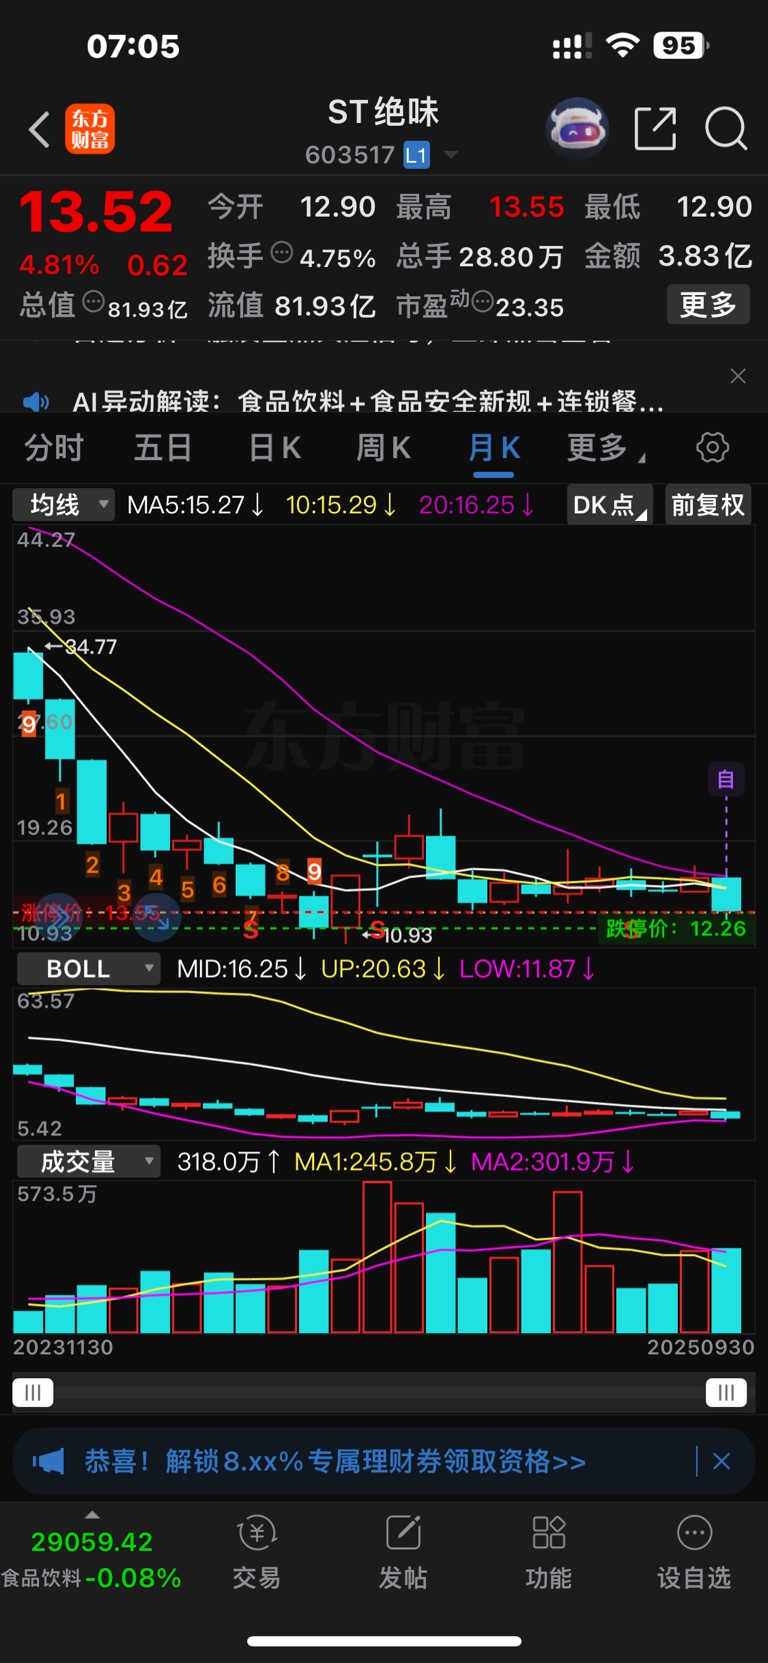Tap the AI异动解读 news ticker text
Image resolution: width=768 pixels, height=1663 pixels.
[368, 402]
